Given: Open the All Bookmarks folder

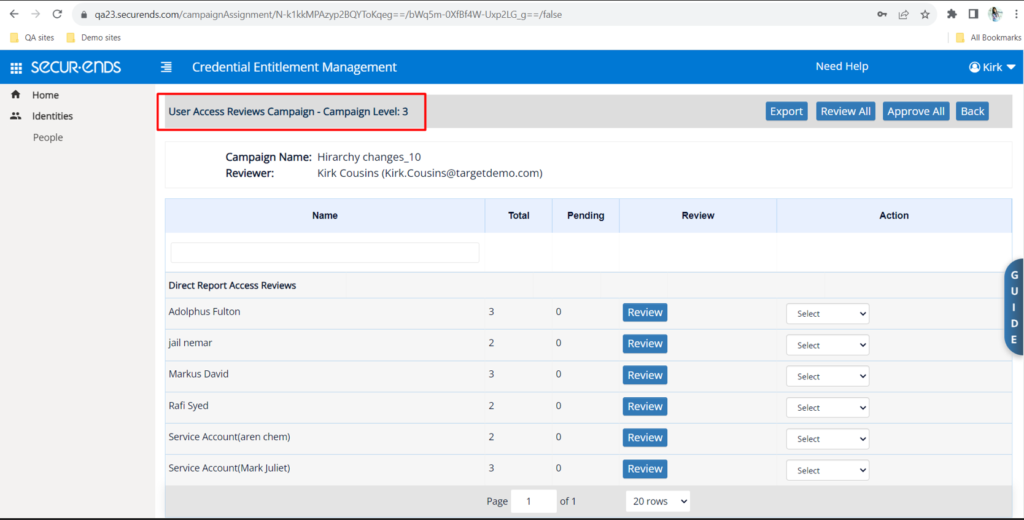Looking at the screenshot, I should click(987, 37).
